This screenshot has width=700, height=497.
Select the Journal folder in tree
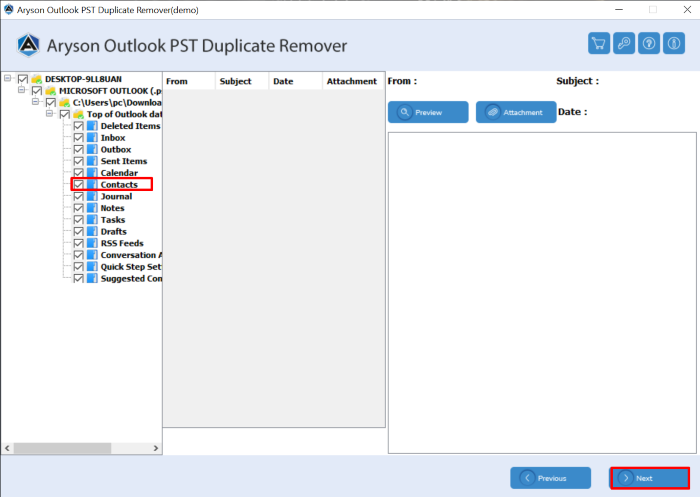(x=116, y=197)
